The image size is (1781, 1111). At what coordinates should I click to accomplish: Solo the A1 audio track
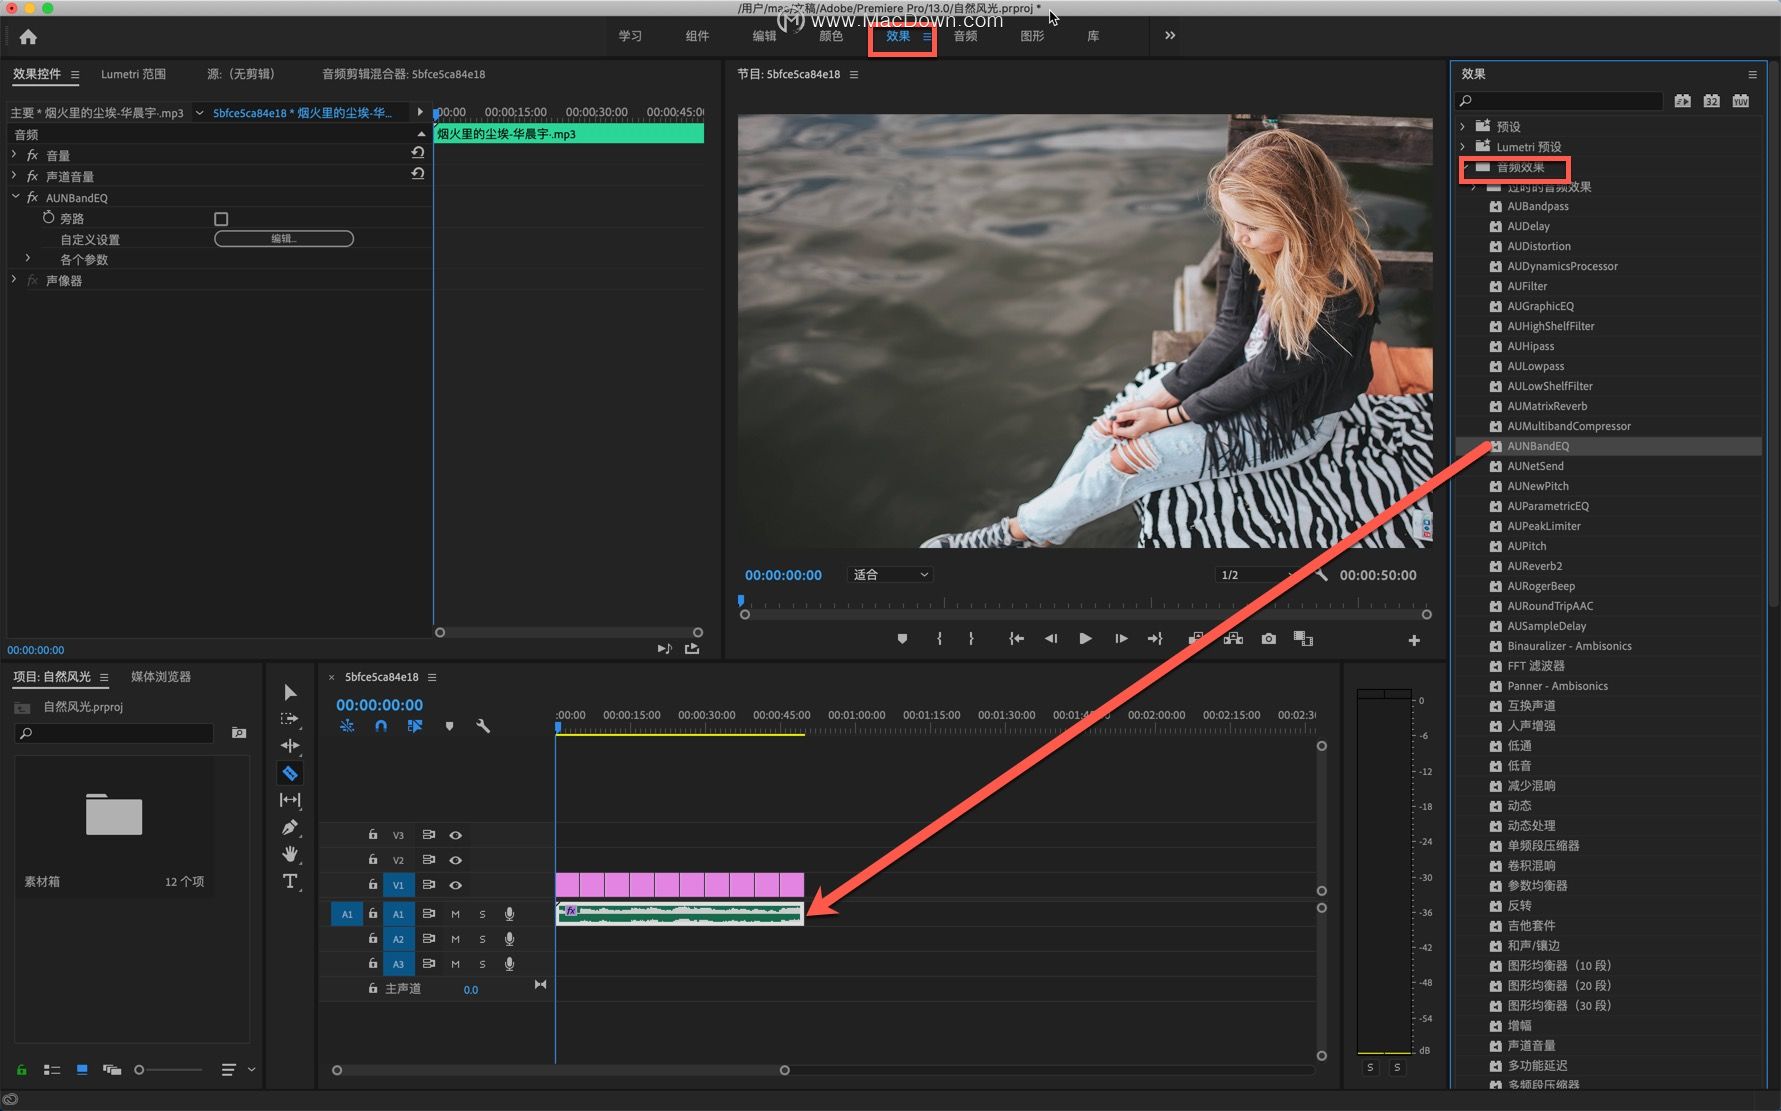click(x=482, y=914)
